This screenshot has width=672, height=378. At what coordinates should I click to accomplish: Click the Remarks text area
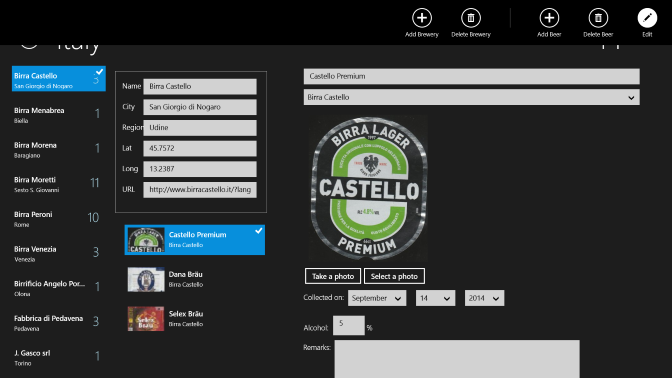point(457,359)
